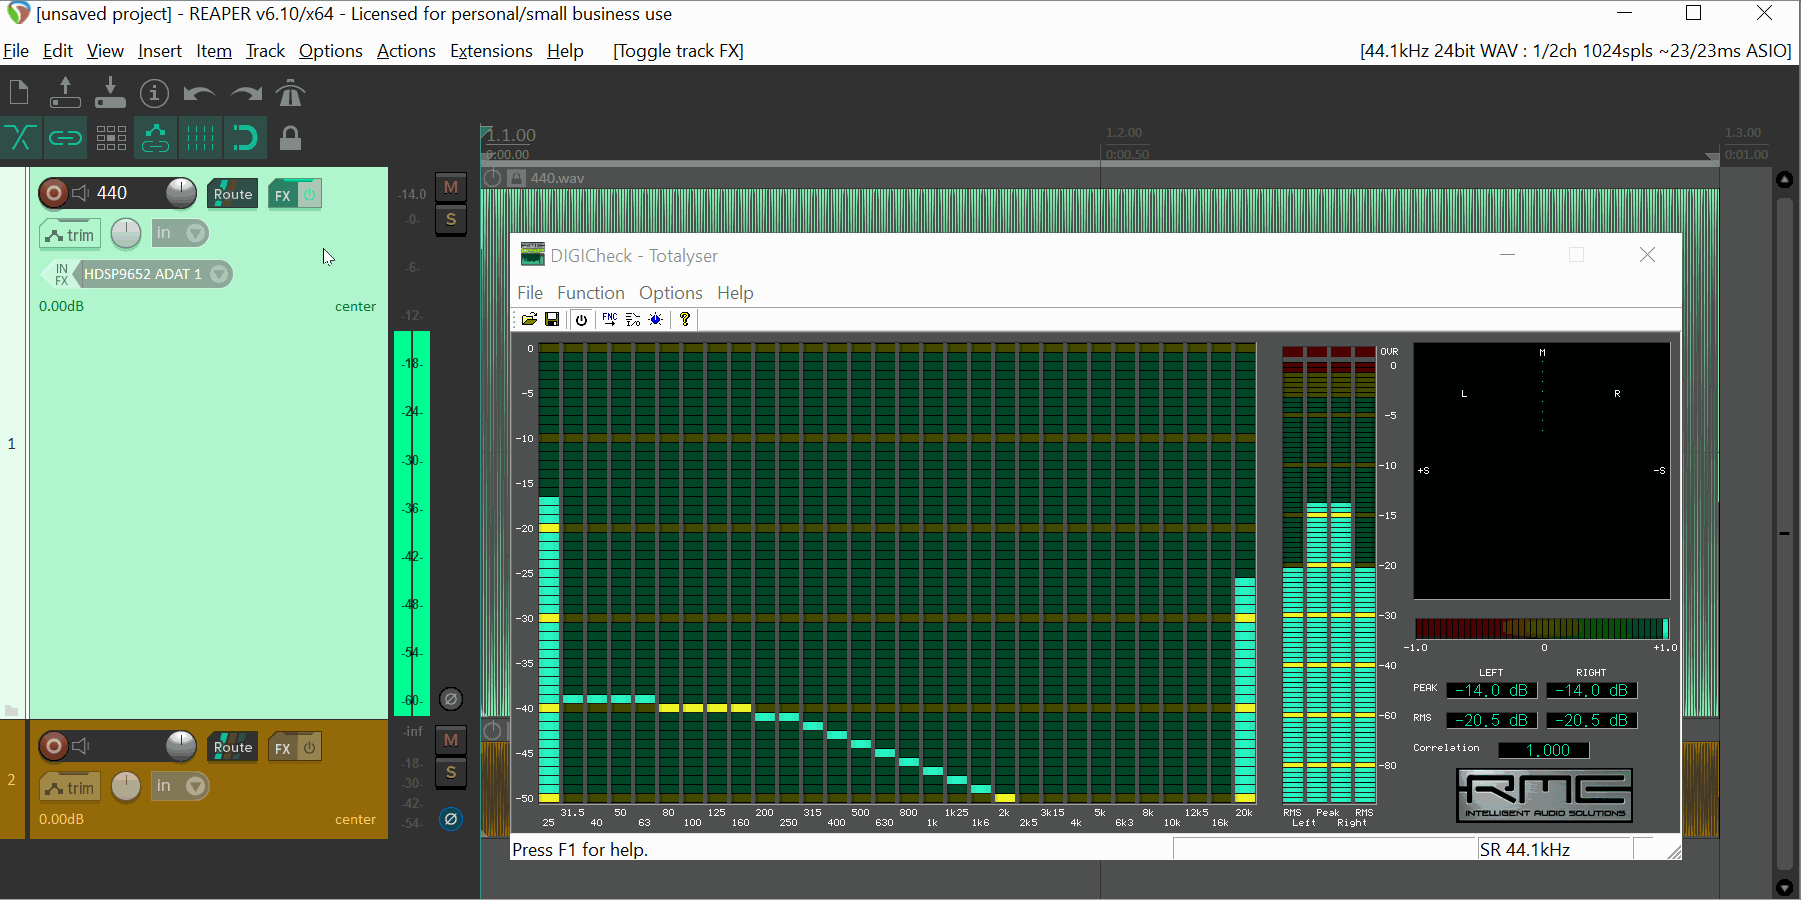Click the yellow question mark help icon

(685, 319)
